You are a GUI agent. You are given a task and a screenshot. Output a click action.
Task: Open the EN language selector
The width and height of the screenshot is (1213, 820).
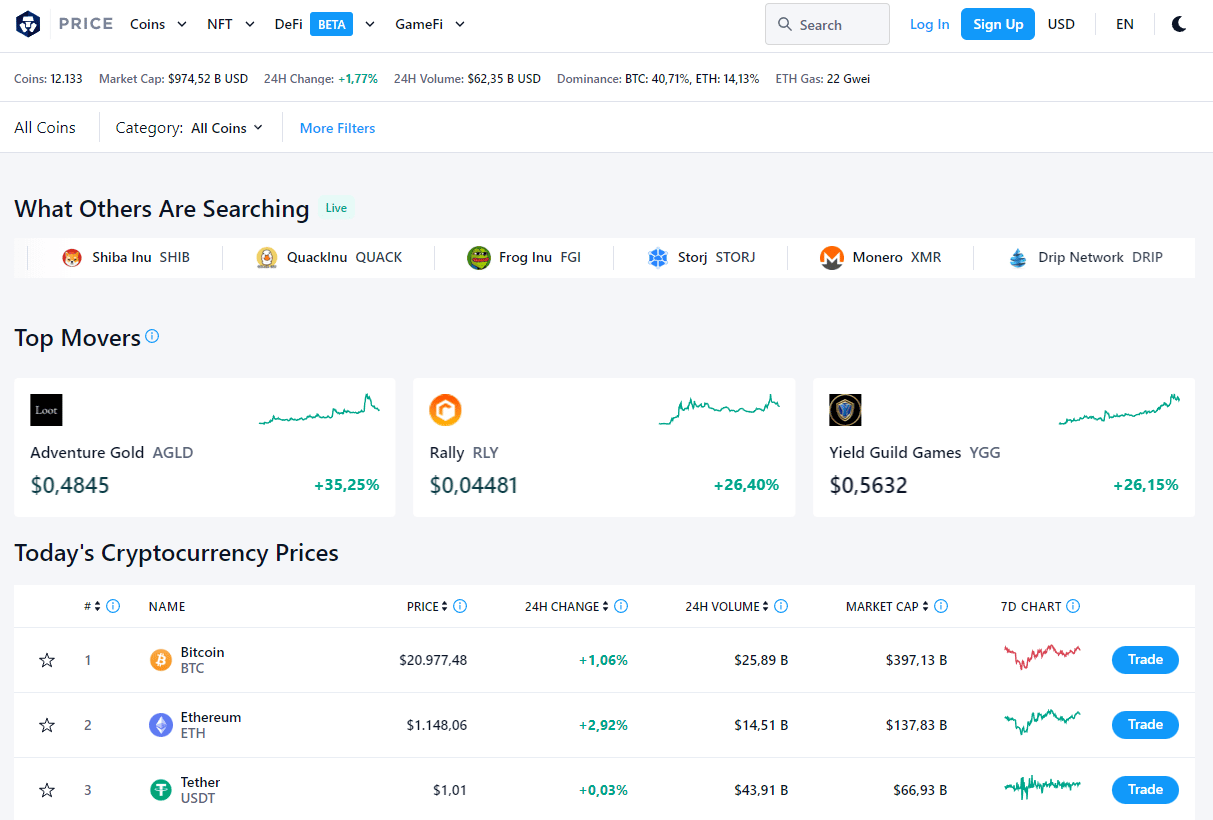pos(1125,24)
